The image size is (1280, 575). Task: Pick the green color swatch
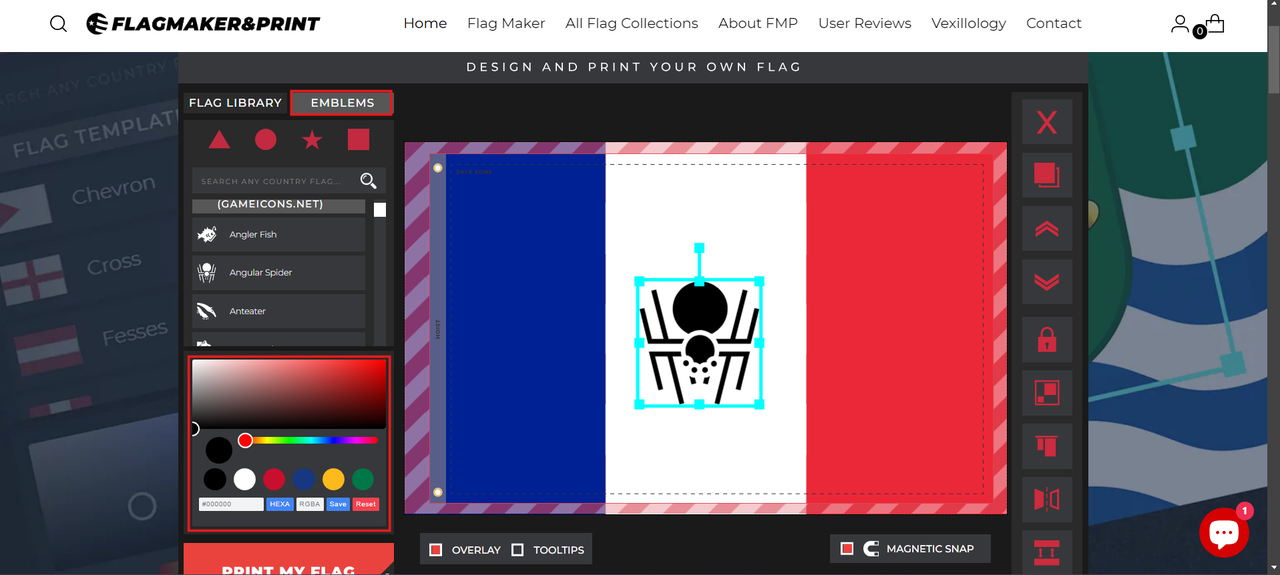tap(363, 479)
